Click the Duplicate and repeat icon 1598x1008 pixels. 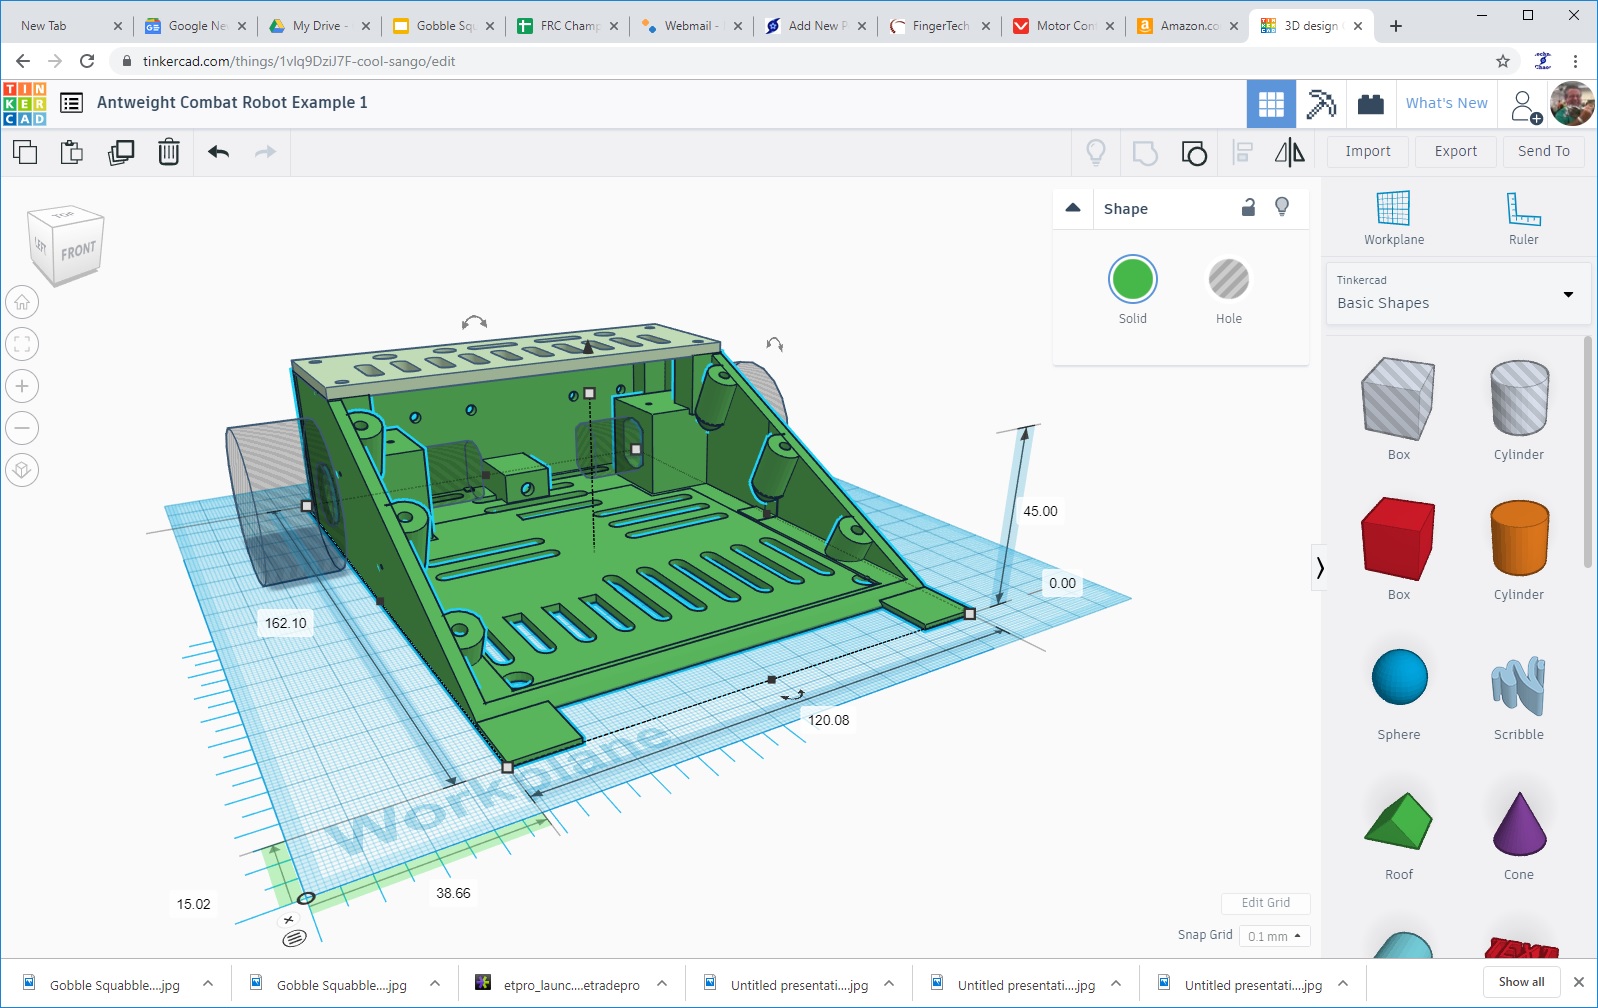[121, 152]
